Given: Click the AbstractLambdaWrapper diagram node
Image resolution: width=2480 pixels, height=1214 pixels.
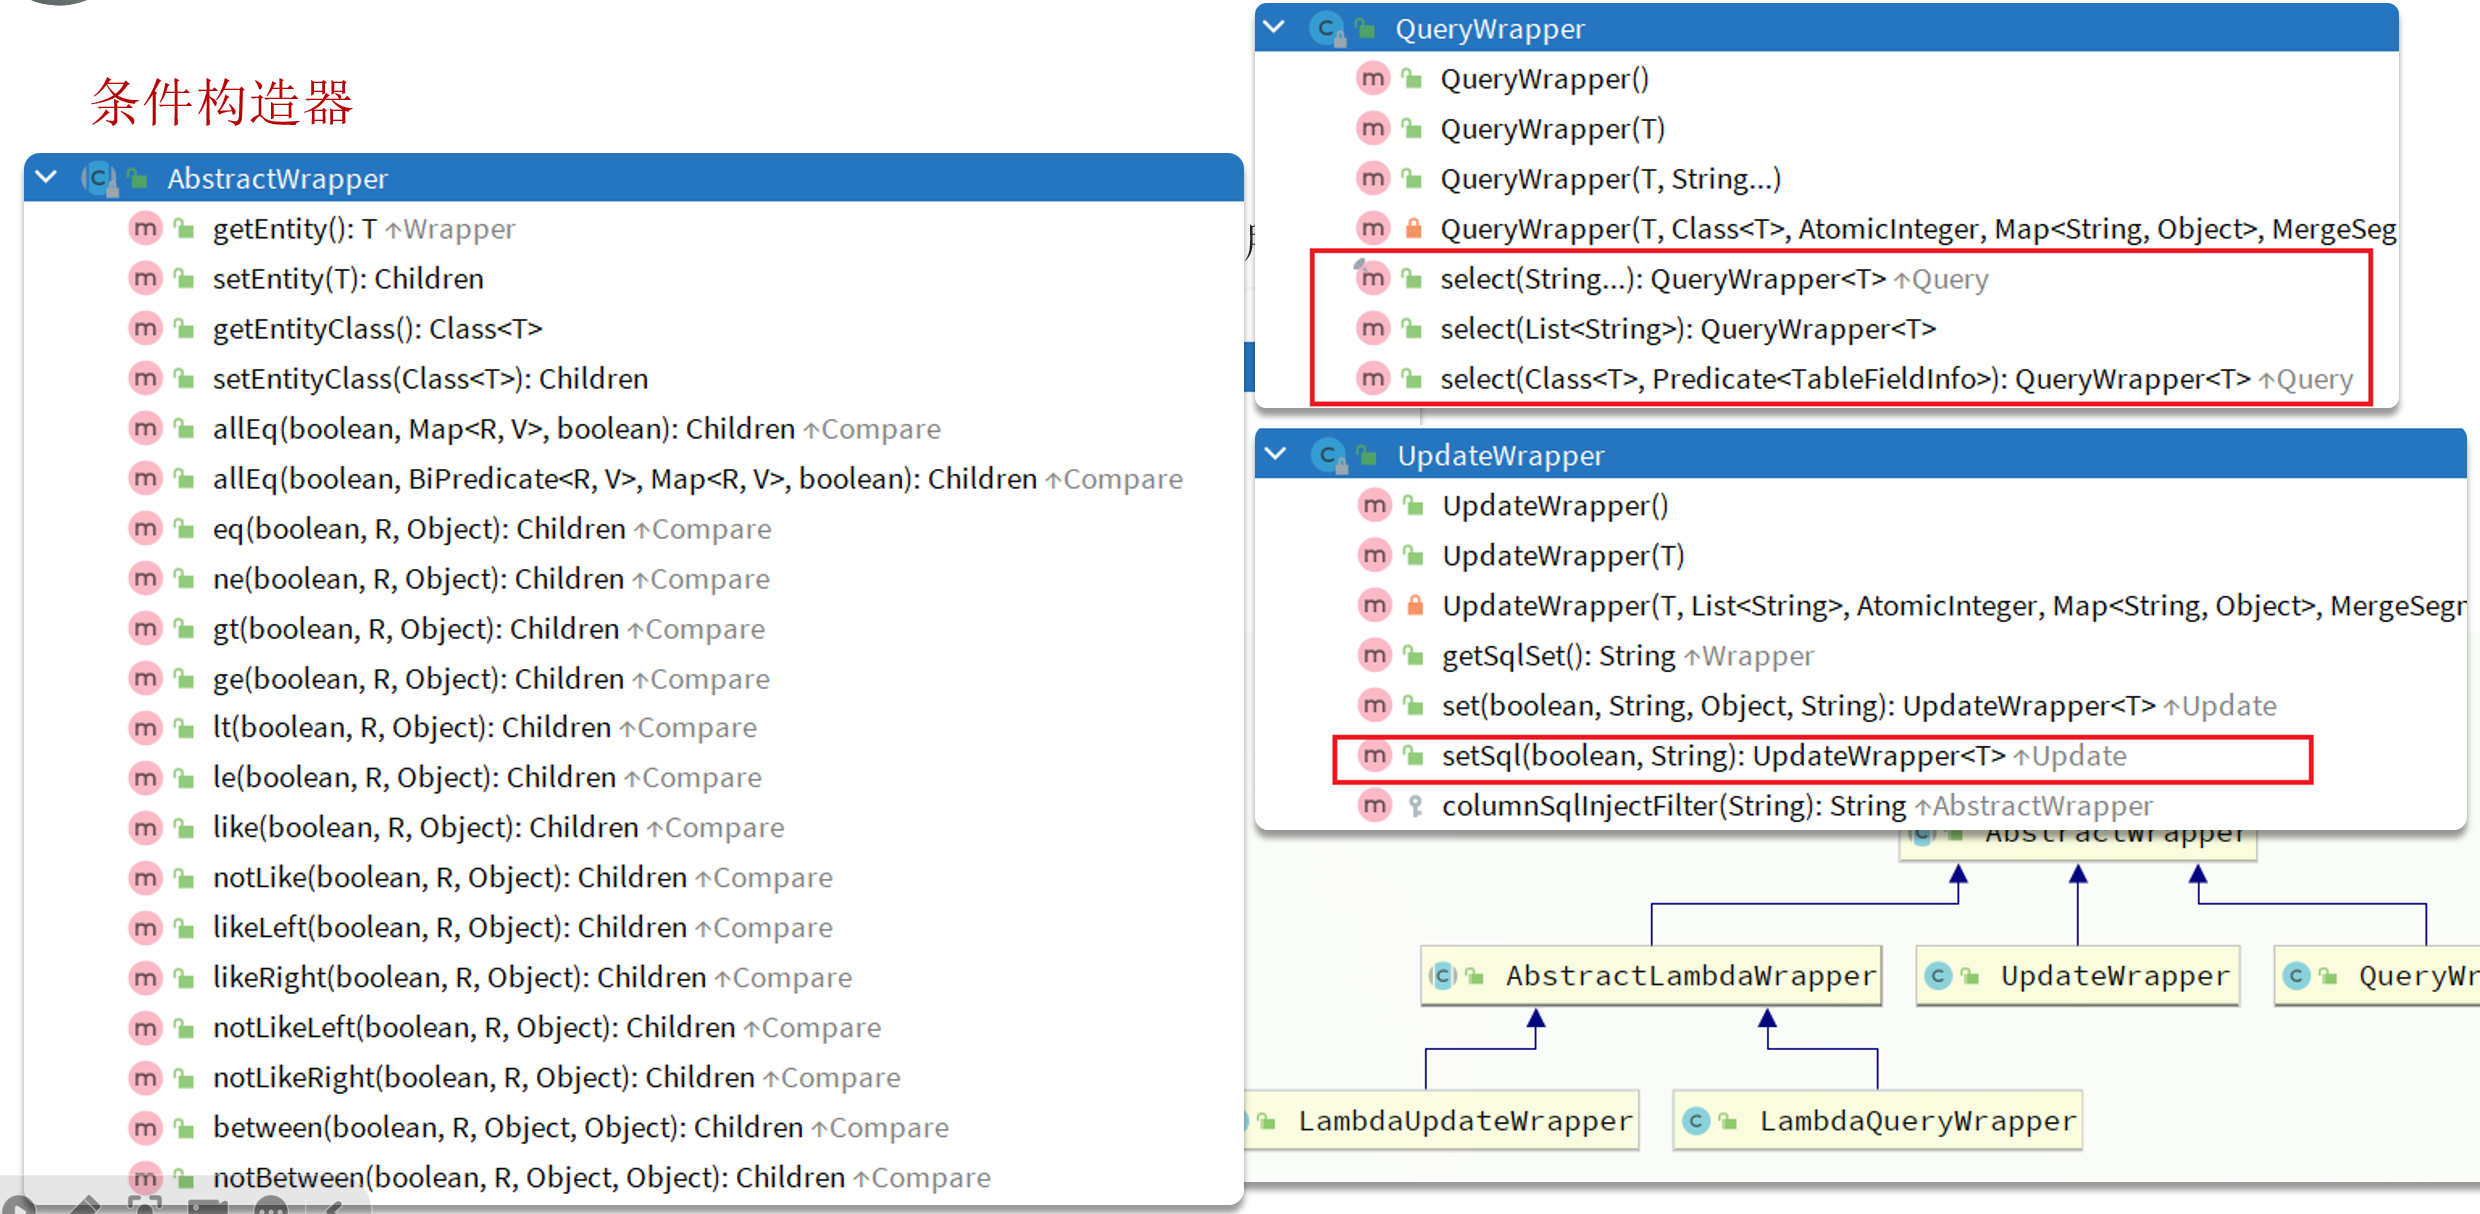Looking at the screenshot, I should [x=1690, y=976].
